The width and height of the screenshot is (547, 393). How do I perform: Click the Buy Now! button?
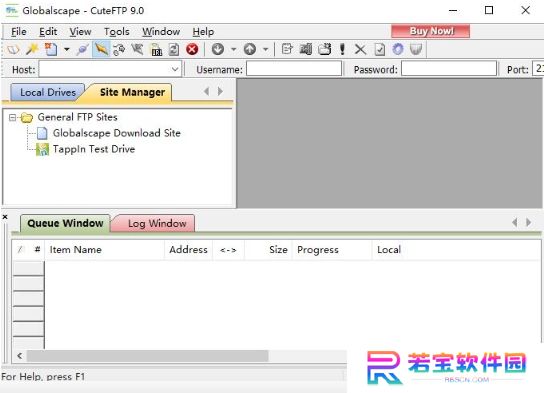430,31
